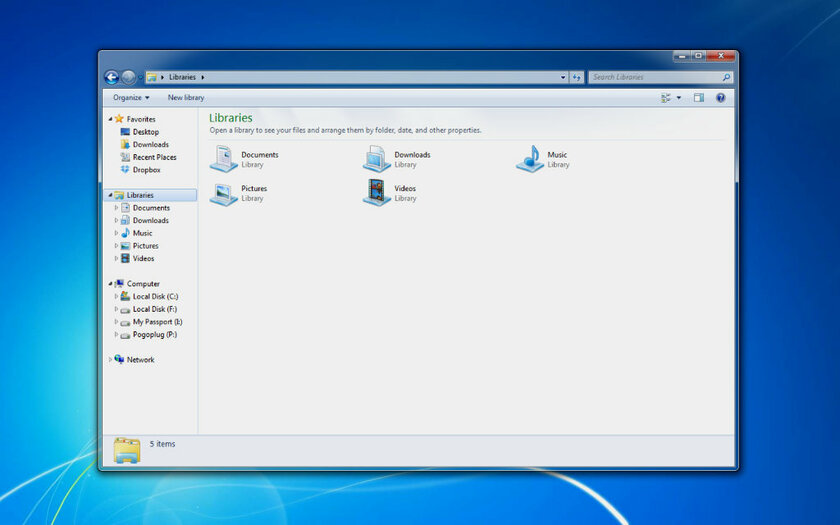Click the Forward navigation arrow button
840x525 pixels.
[128, 78]
